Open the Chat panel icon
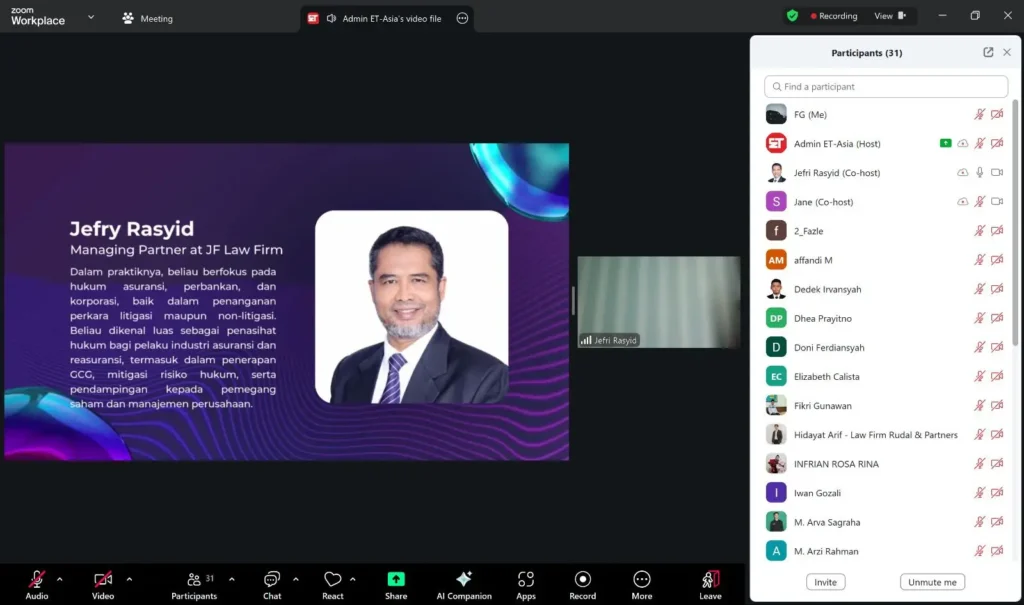The image size is (1024, 605). click(272, 580)
